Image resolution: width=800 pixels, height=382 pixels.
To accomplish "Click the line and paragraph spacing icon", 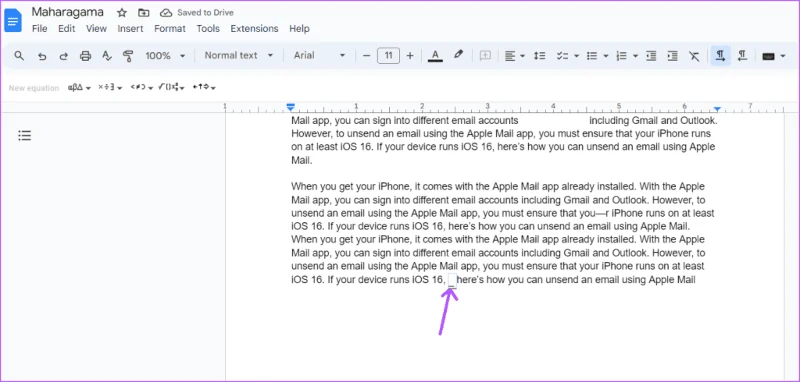I will pyautogui.click(x=539, y=56).
